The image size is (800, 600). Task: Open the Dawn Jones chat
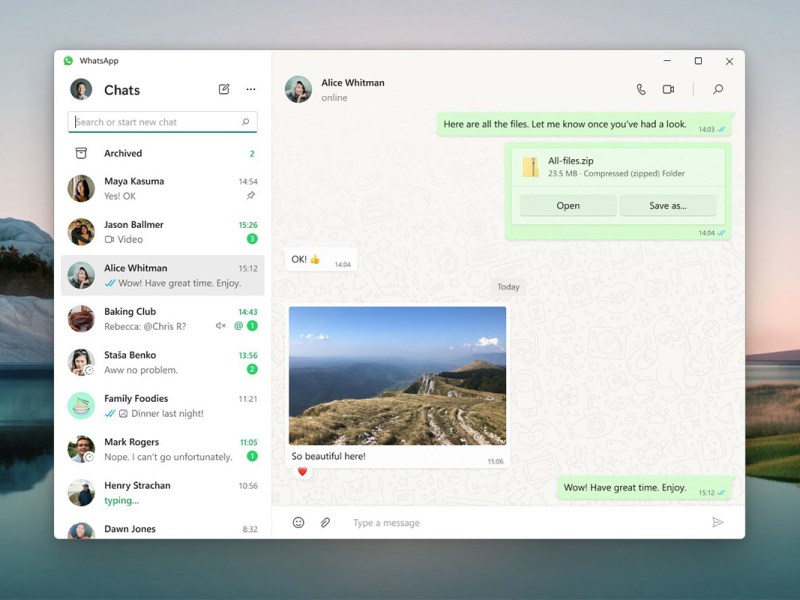(163, 530)
